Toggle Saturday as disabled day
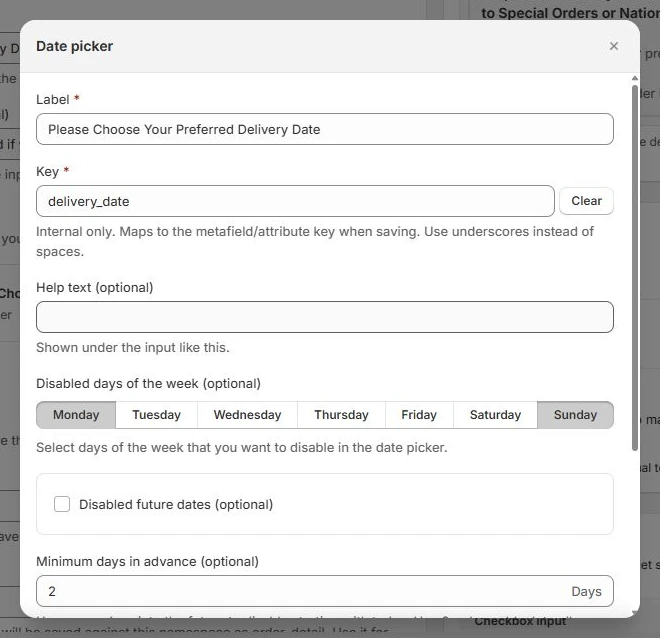 coord(495,415)
